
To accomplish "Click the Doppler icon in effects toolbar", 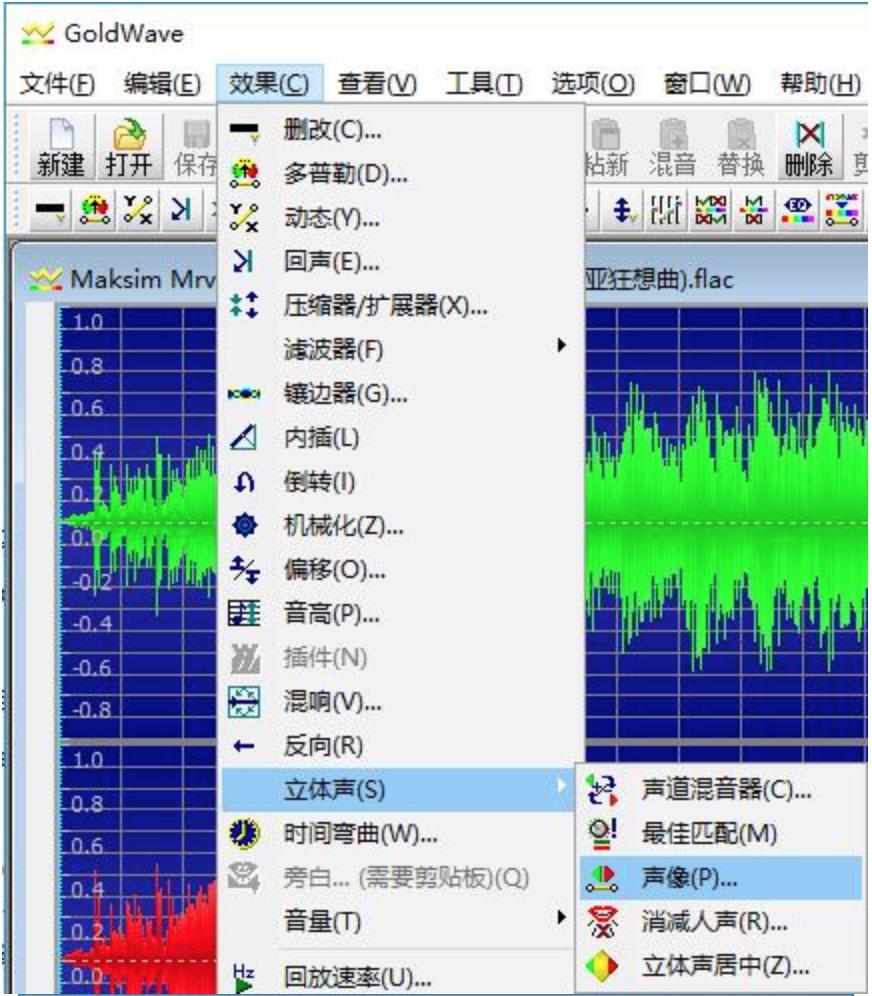I will (94, 210).
